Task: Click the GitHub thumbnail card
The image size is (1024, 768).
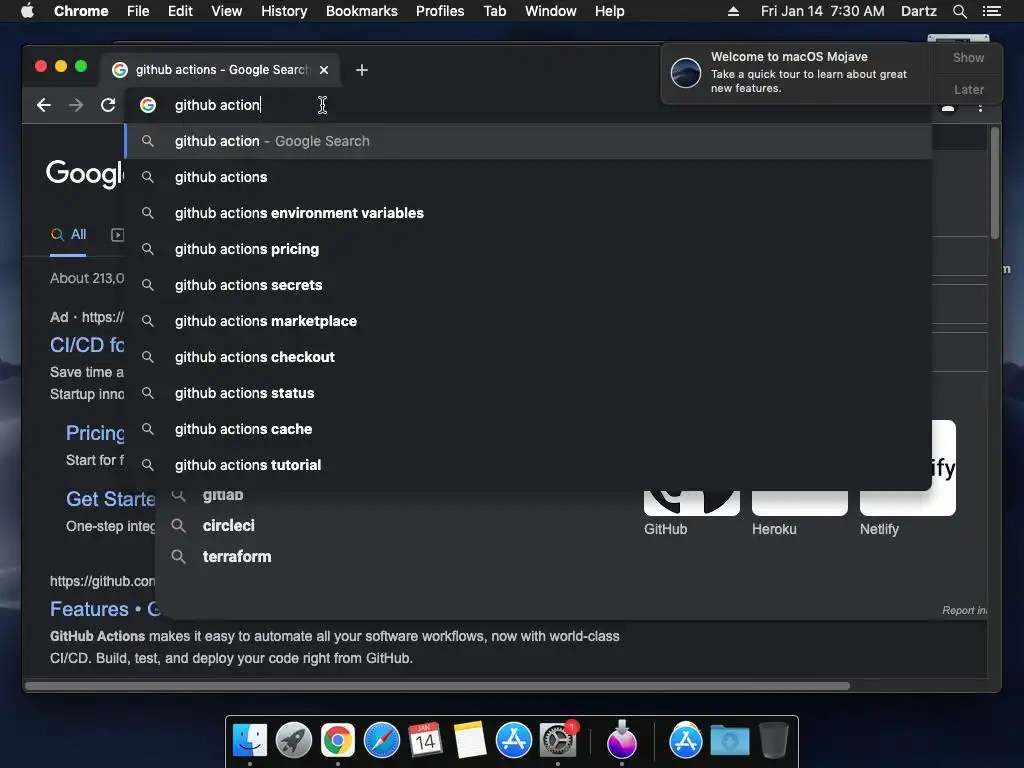Action: tap(692, 503)
